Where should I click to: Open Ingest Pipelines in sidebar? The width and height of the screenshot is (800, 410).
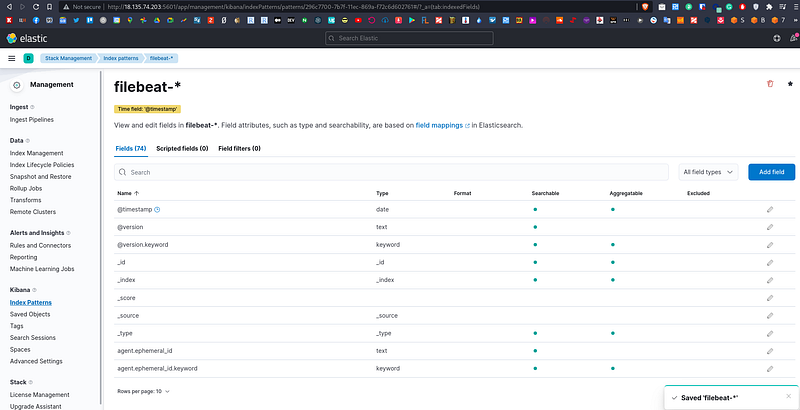tap(32, 120)
